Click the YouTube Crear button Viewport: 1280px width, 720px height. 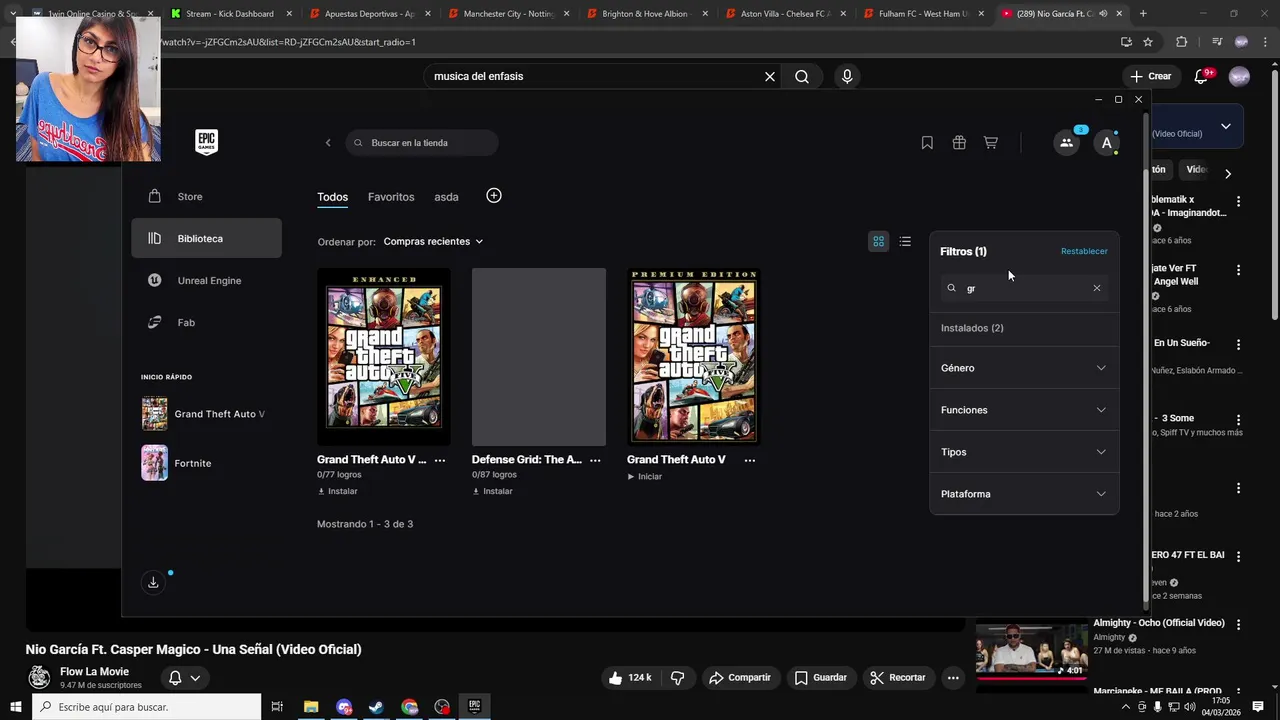[1151, 76]
